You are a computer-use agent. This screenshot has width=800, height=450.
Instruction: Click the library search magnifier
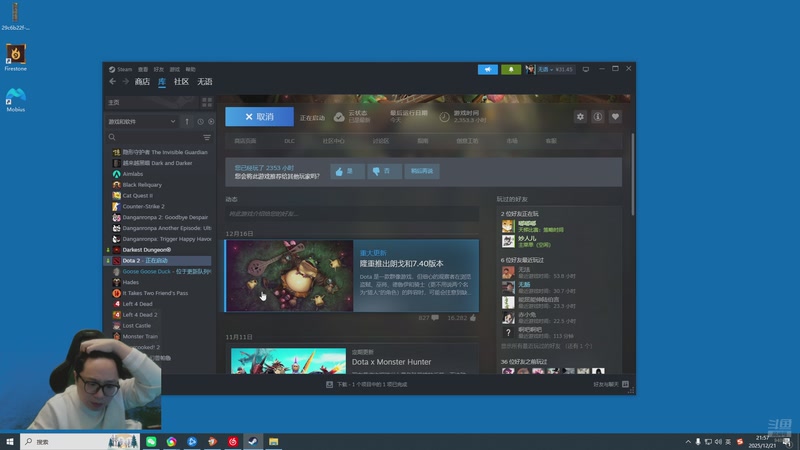tap(112, 137)
